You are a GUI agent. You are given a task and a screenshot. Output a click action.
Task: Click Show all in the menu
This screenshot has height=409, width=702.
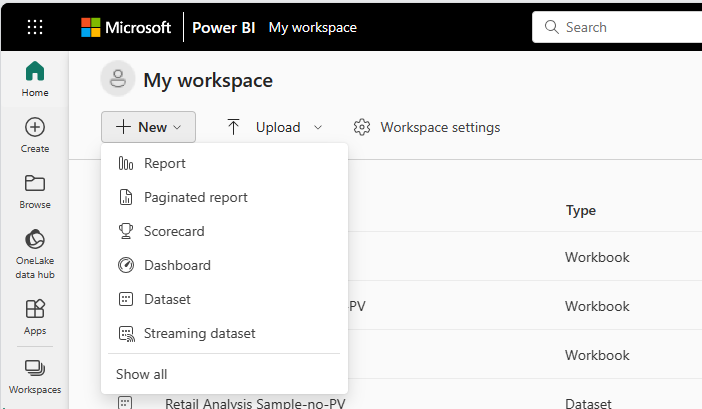point(141,374)
